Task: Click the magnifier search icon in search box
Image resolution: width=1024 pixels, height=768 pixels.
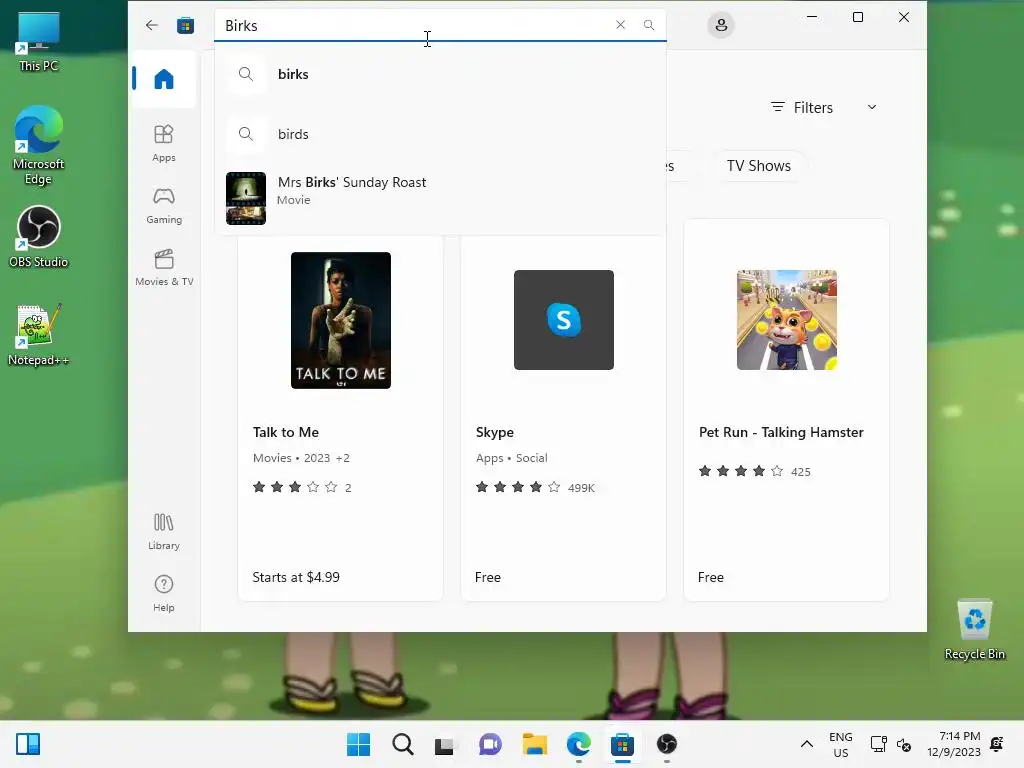Action: [x=648, y=25]
